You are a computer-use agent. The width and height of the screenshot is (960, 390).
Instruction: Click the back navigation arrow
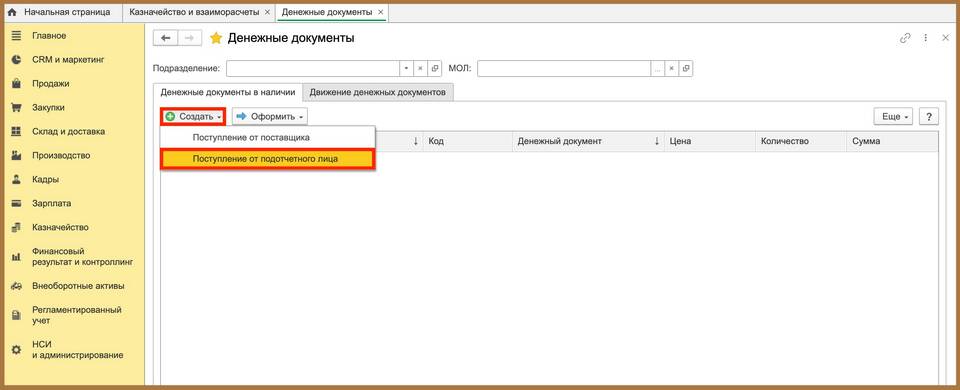tap(165, 38)
